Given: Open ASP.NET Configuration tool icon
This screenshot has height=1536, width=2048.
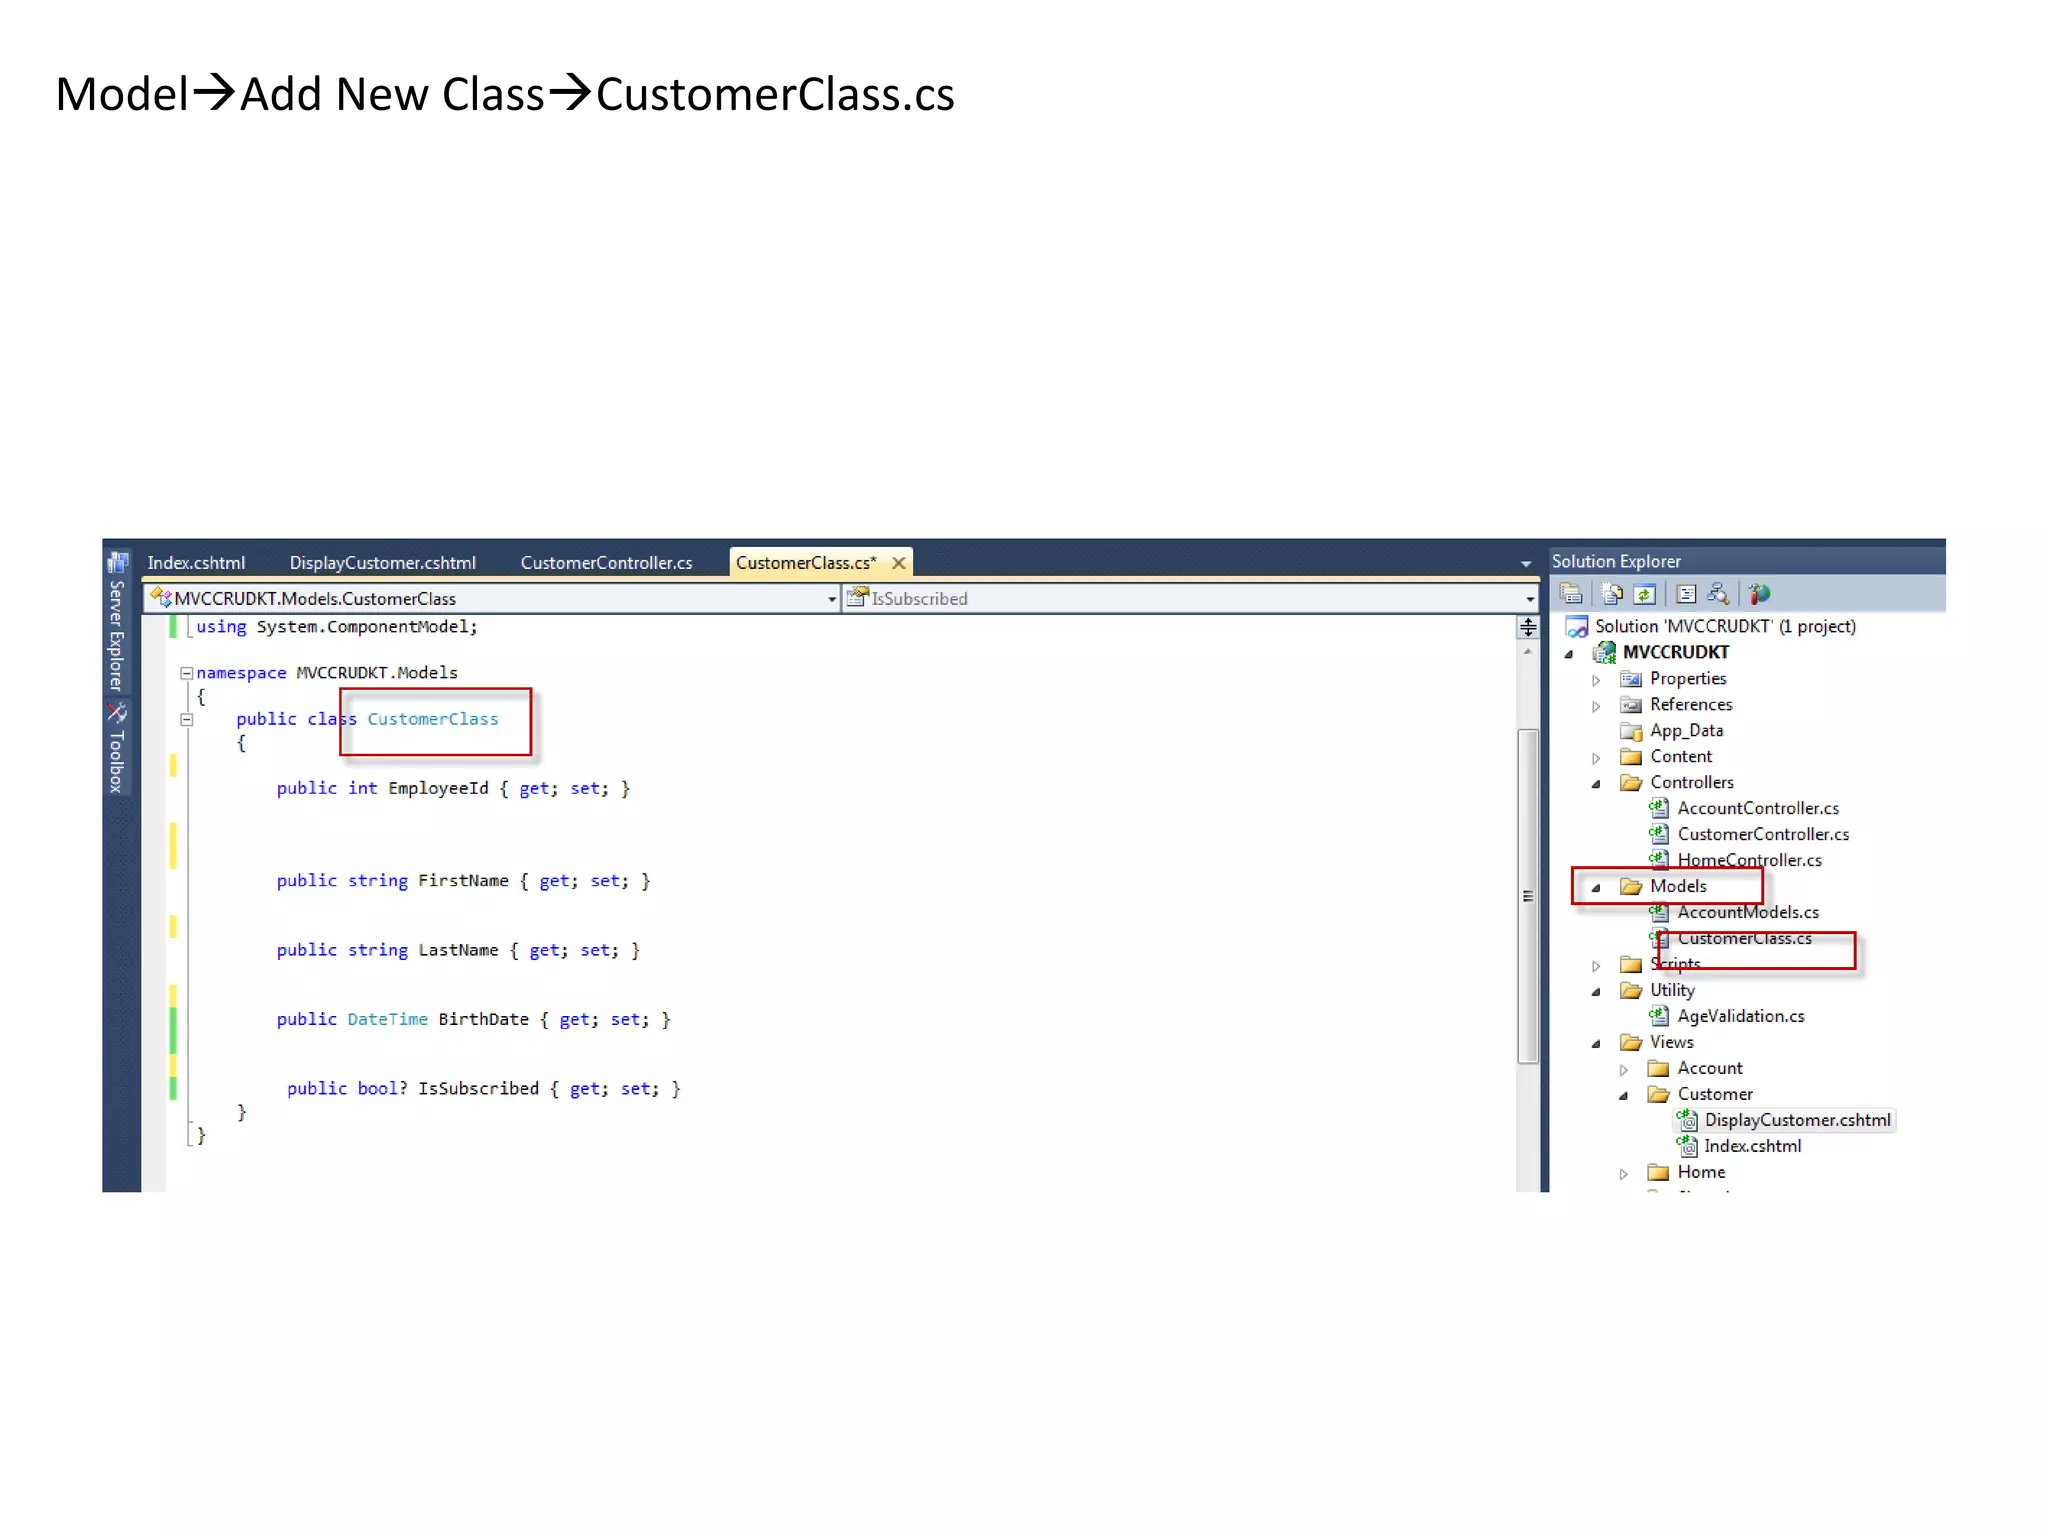Looking at the screenshot, I should click(1759, 594).
